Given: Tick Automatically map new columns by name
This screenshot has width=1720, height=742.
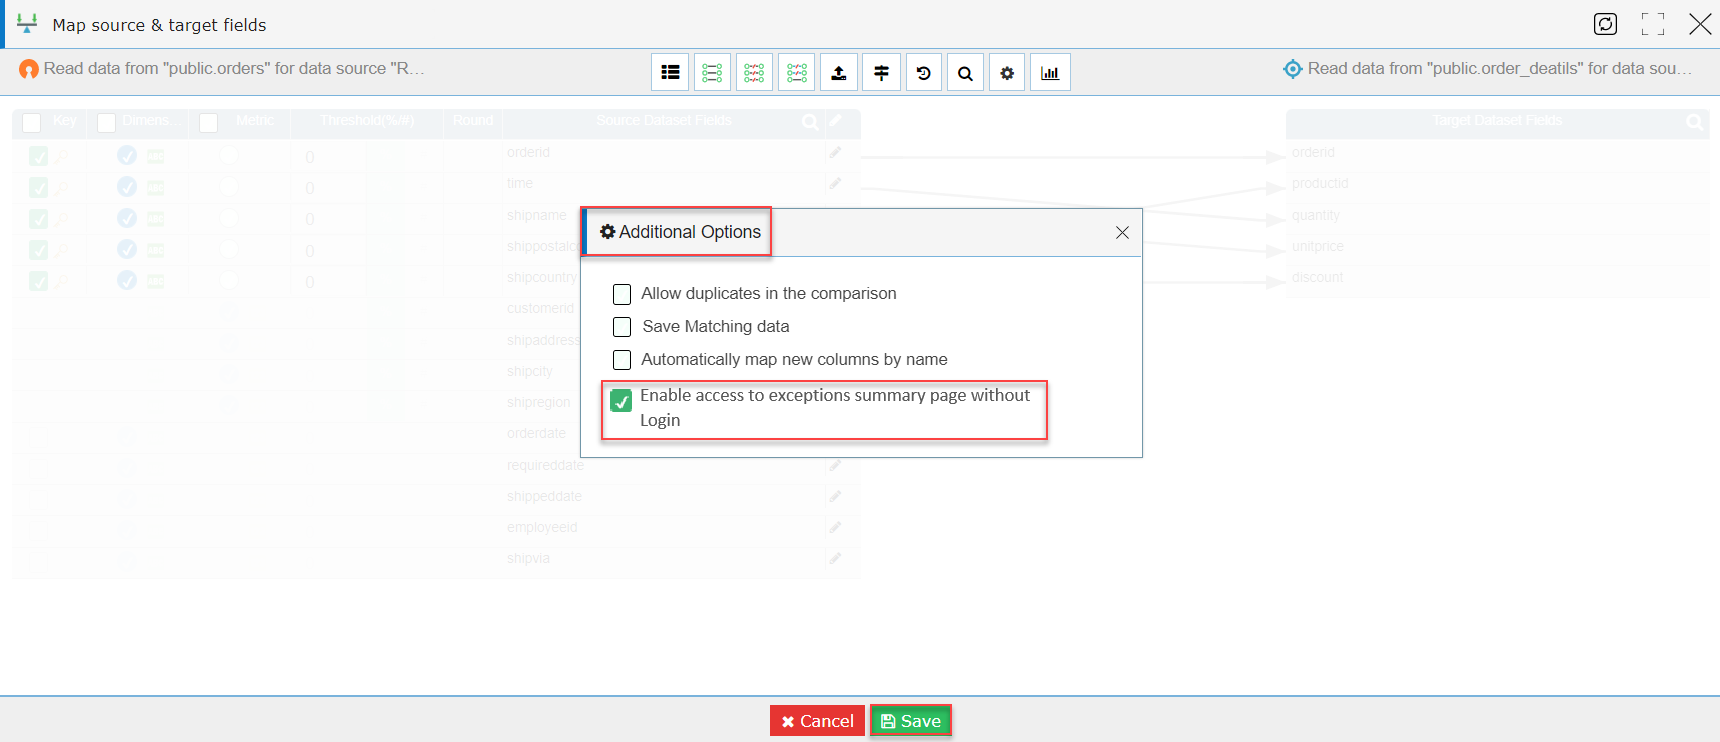Looking at the screenshot, I should tap(622, 360).
